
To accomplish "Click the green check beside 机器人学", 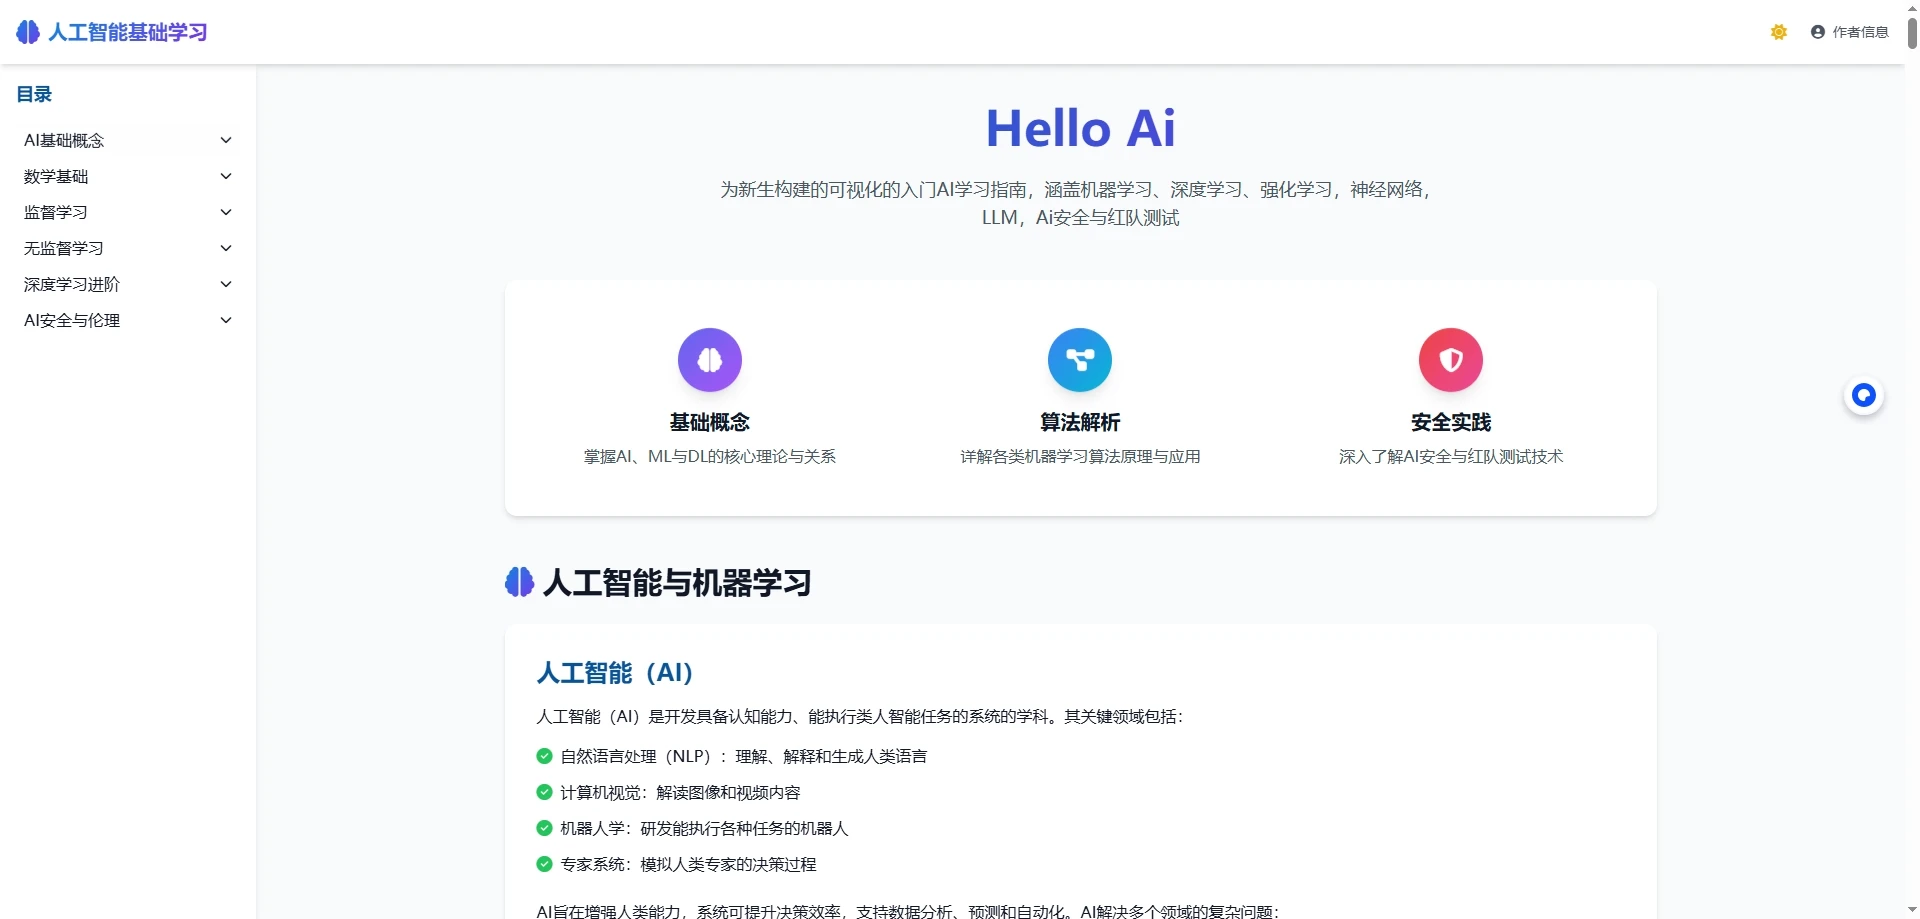I will click(544, 828).
